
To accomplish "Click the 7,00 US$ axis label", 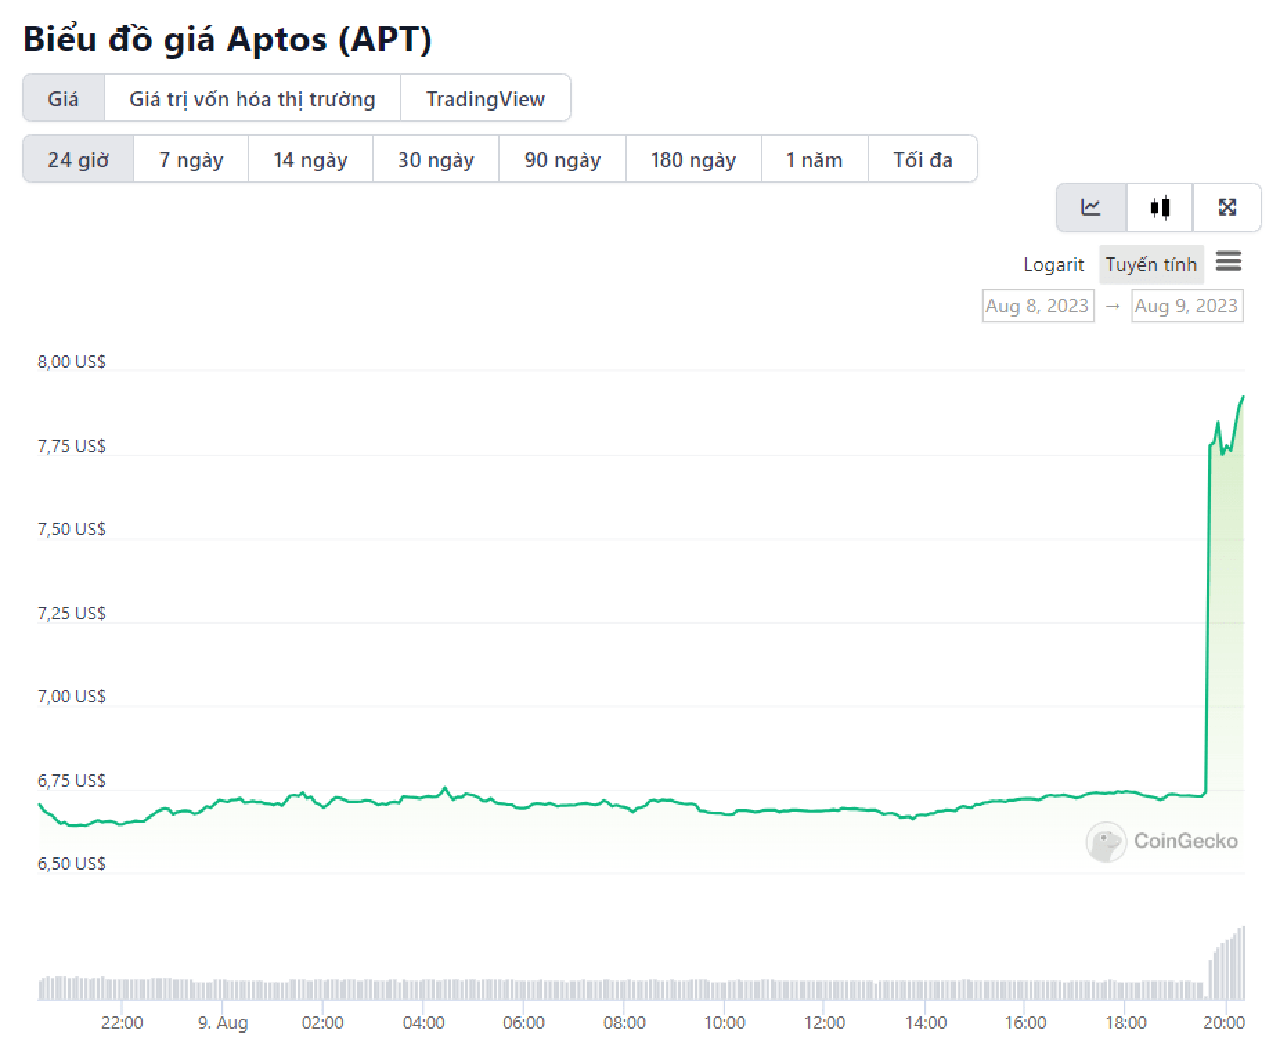I will point(72,696).
